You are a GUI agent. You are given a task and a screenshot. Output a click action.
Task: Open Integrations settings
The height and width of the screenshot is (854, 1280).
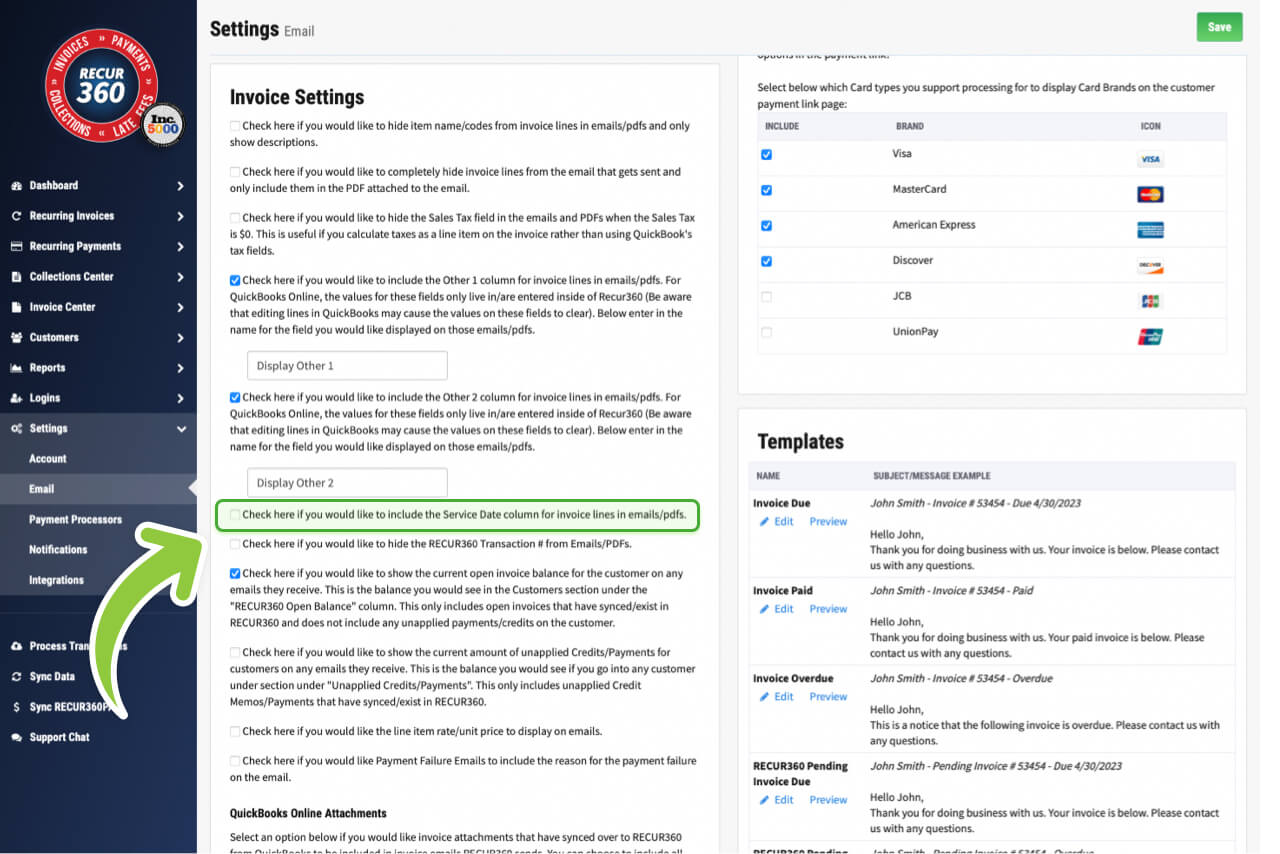[x=56, y=580]
